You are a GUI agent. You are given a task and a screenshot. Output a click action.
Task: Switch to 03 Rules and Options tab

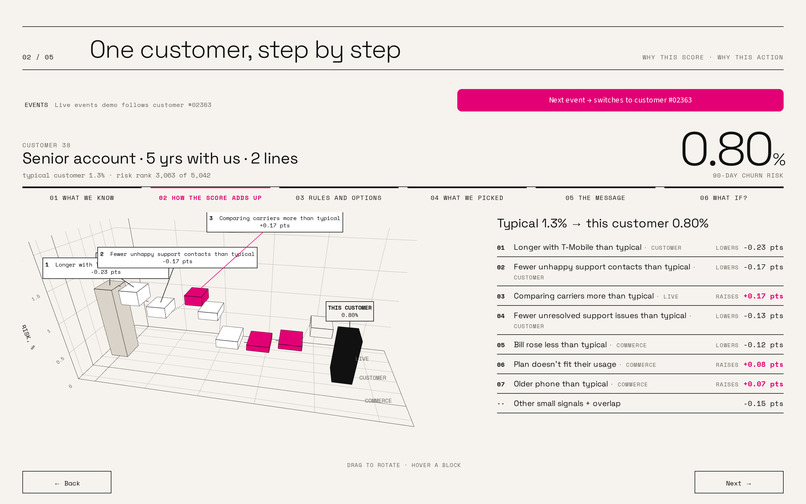(339, 197)
